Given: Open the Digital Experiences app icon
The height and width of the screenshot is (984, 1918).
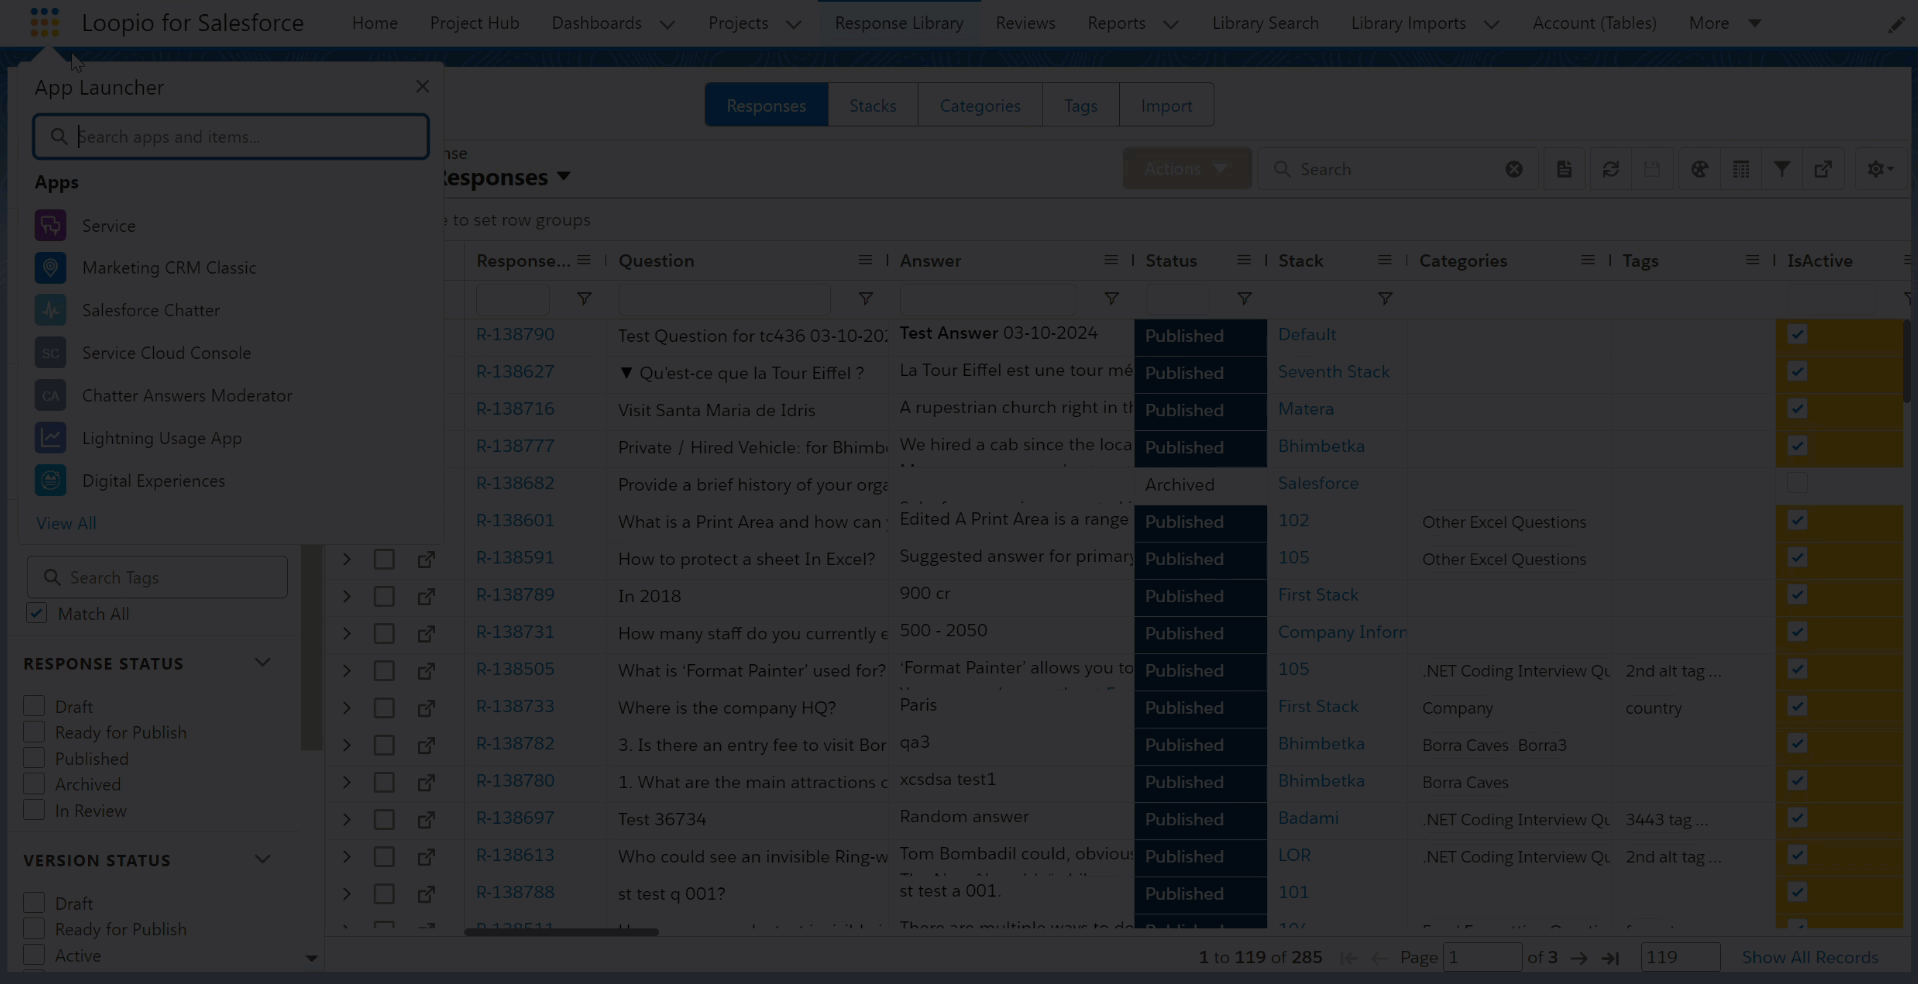Looking at the screenshot, I should [51, 480].
